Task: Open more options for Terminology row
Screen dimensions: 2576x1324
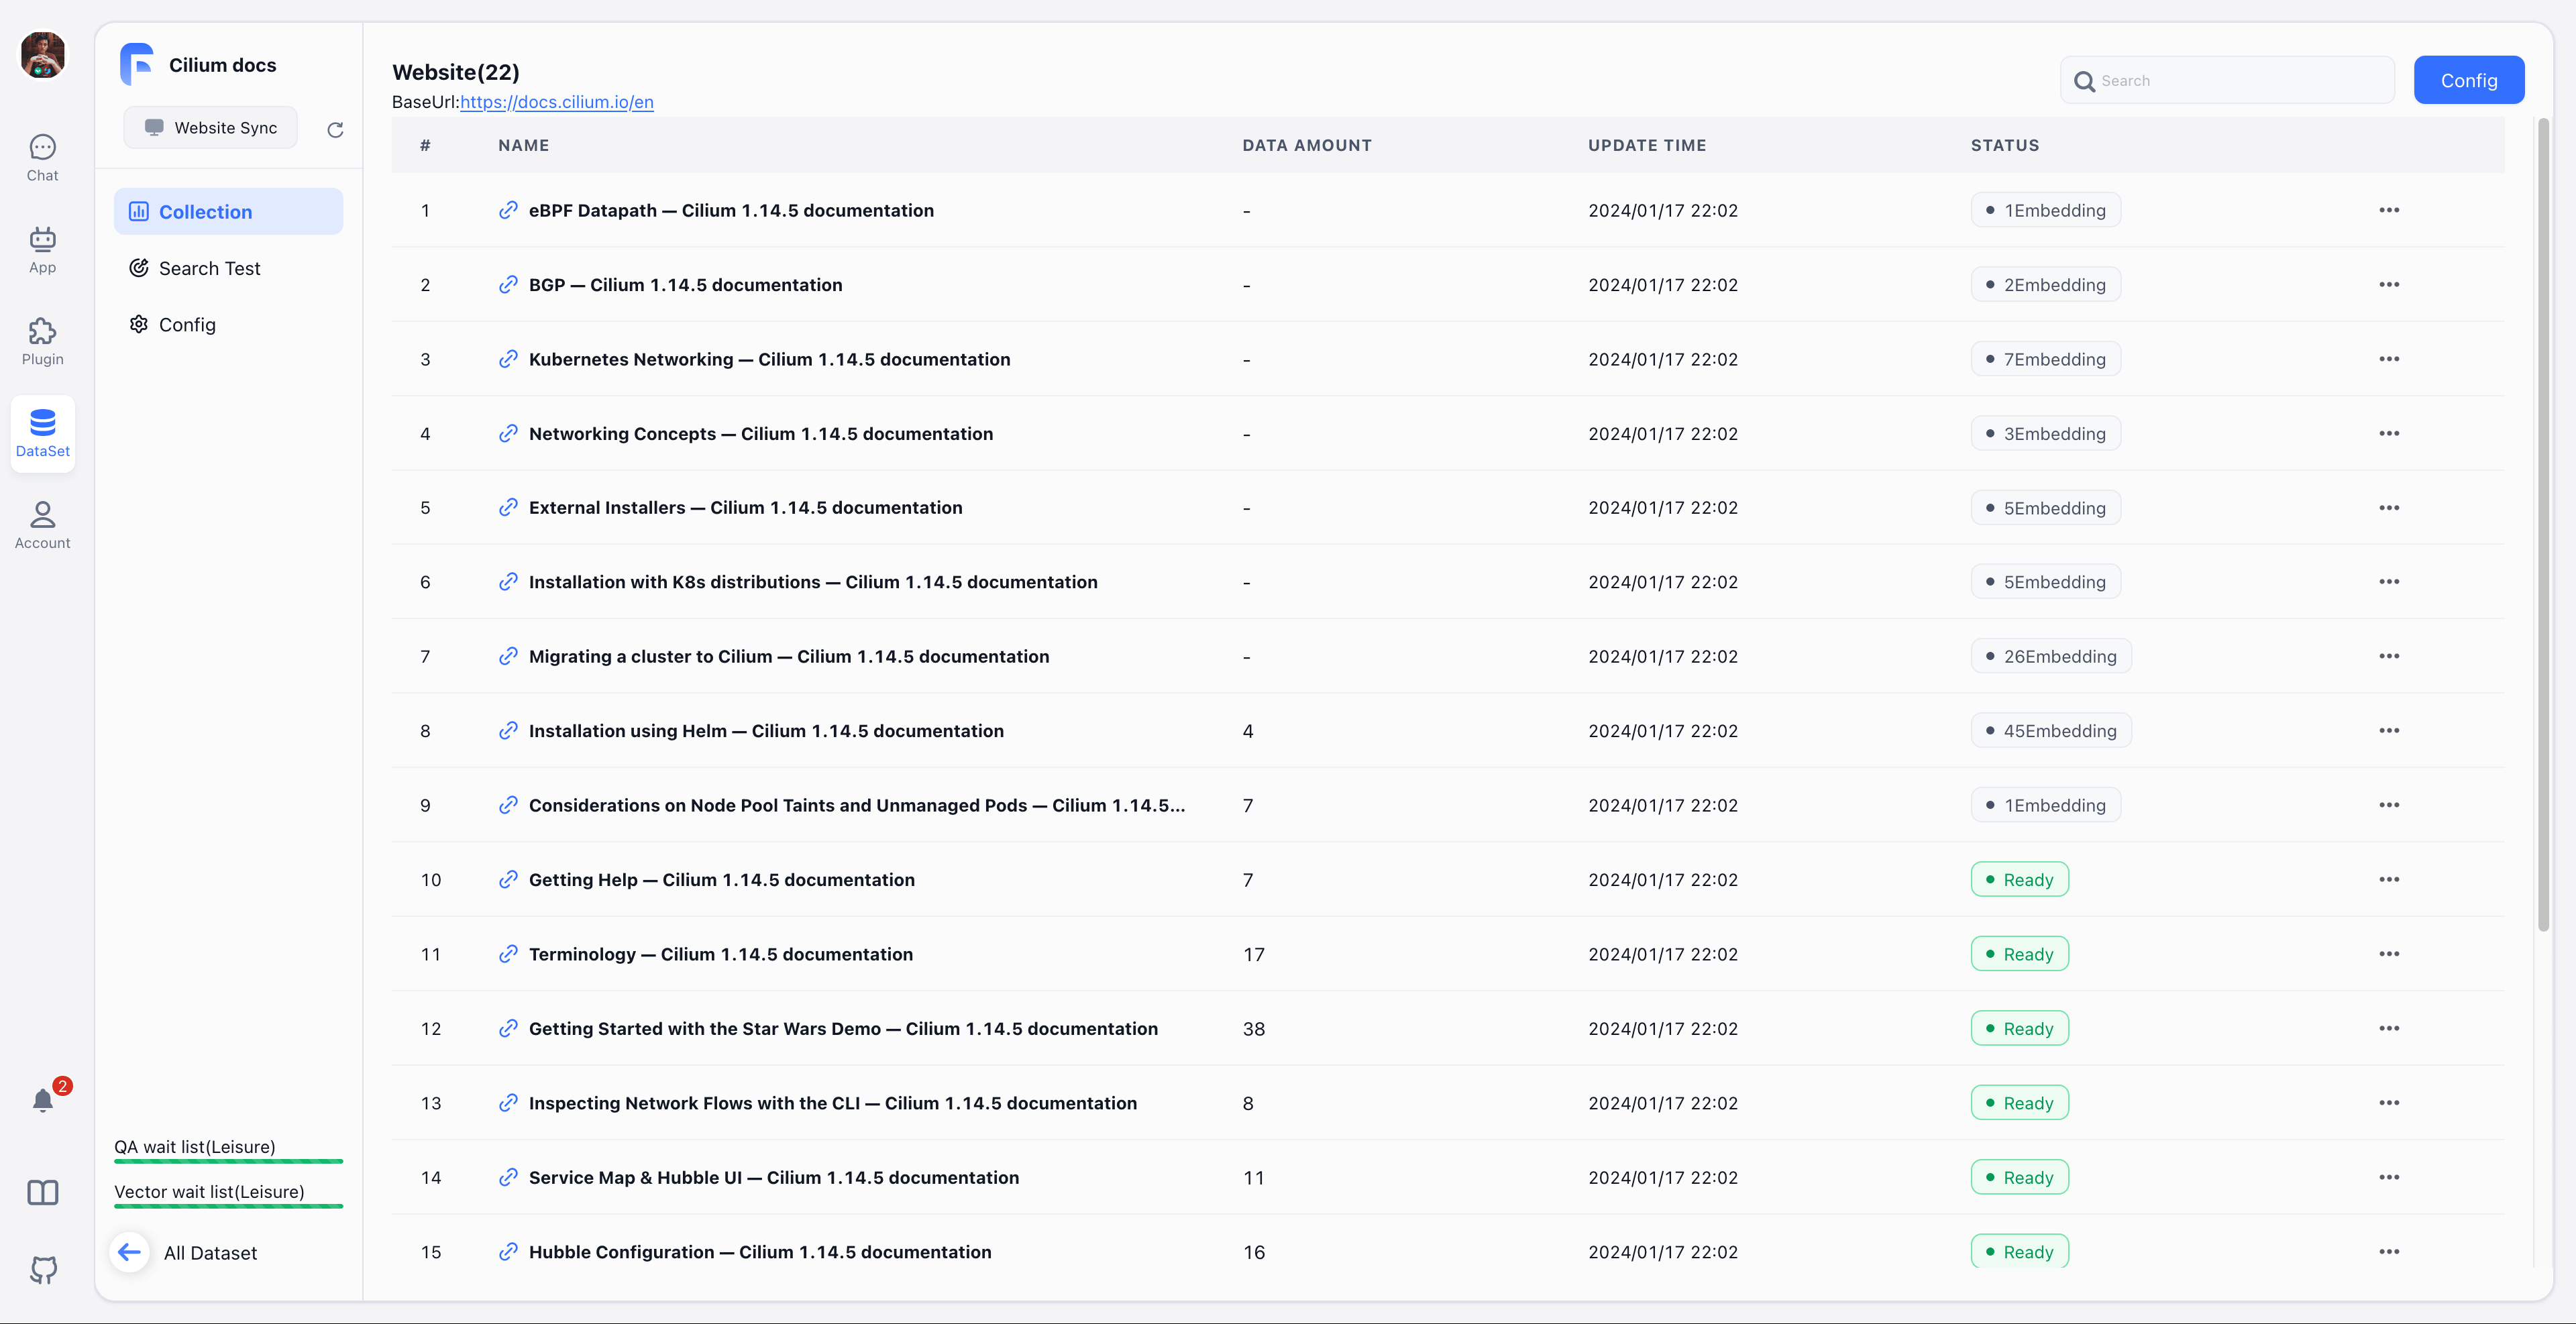Action: (x=2388, y=954)
